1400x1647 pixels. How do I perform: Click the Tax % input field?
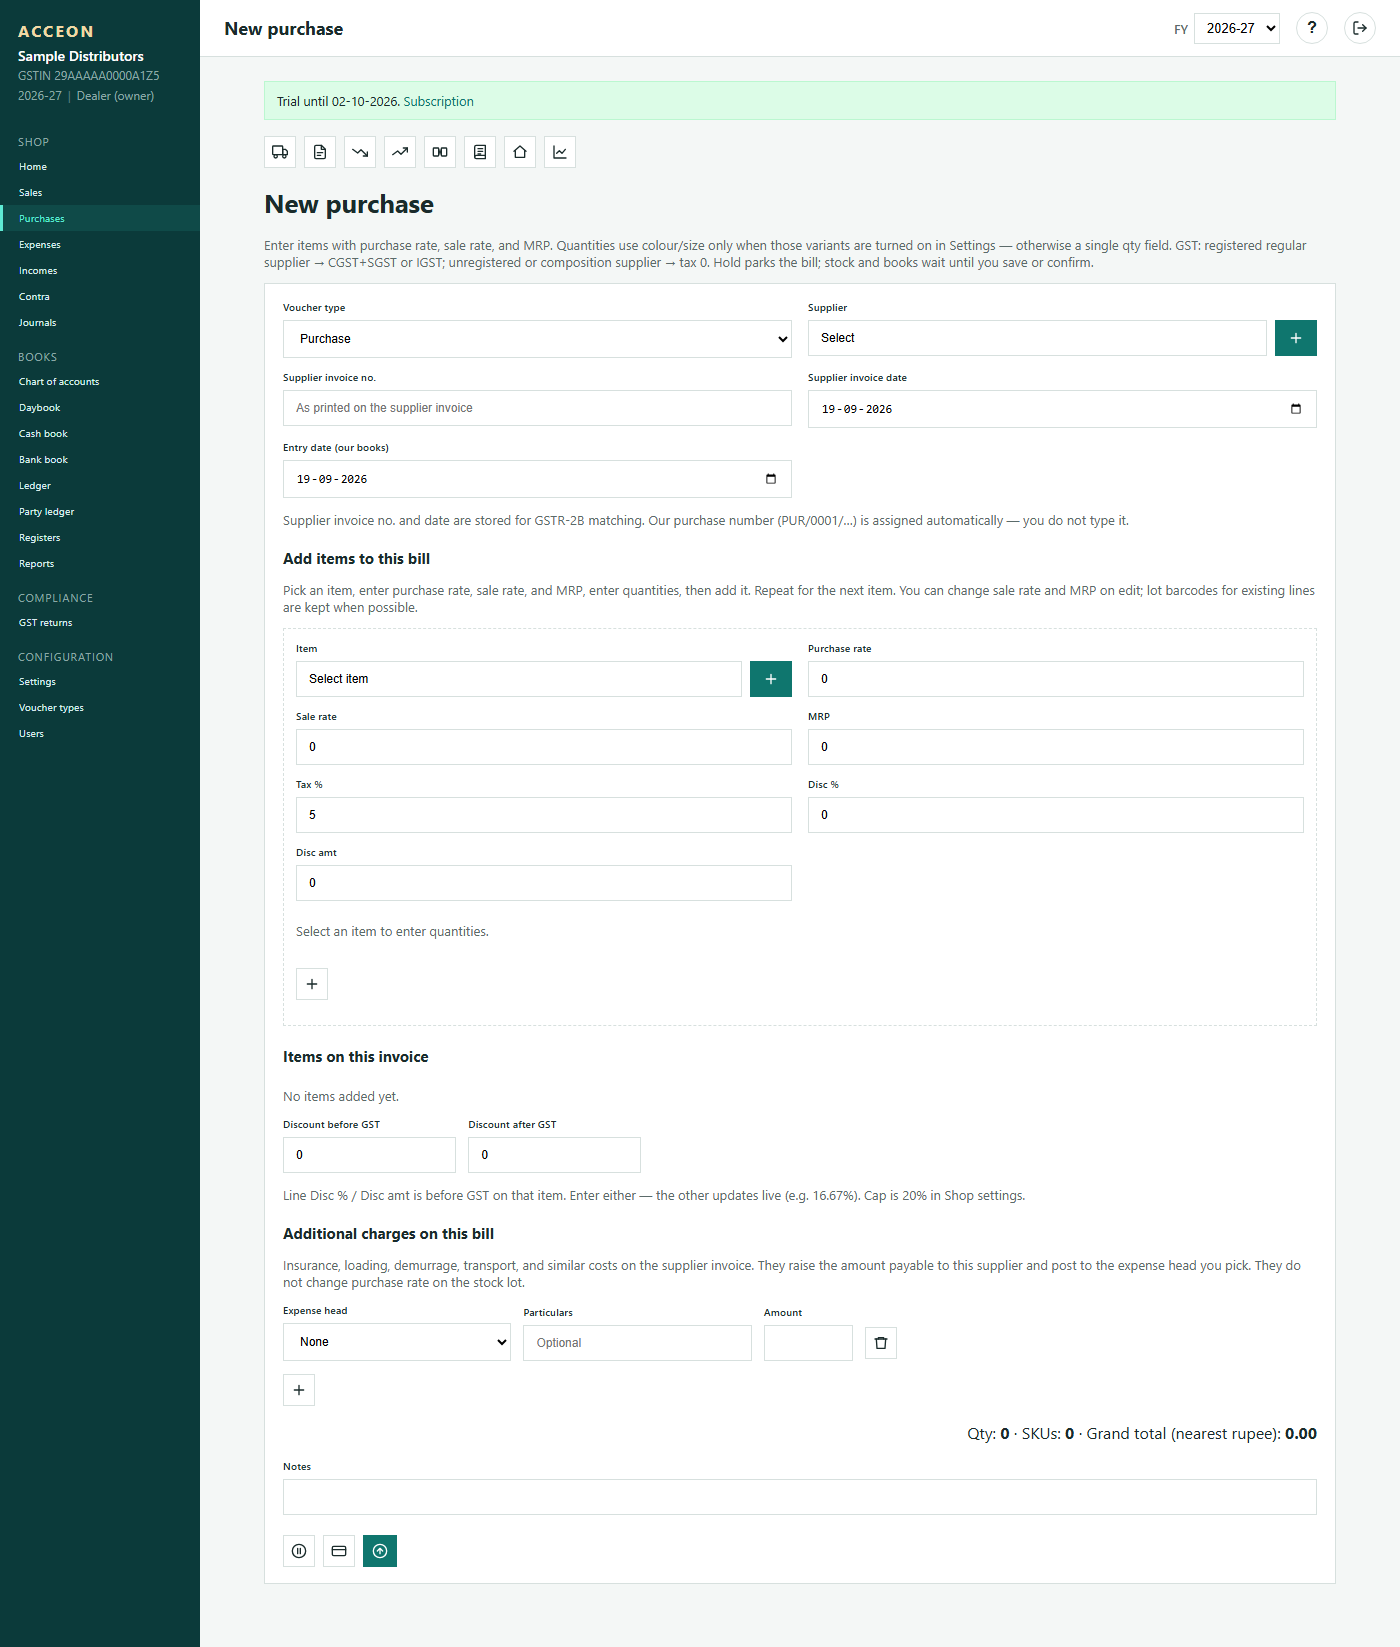[544, 815]
